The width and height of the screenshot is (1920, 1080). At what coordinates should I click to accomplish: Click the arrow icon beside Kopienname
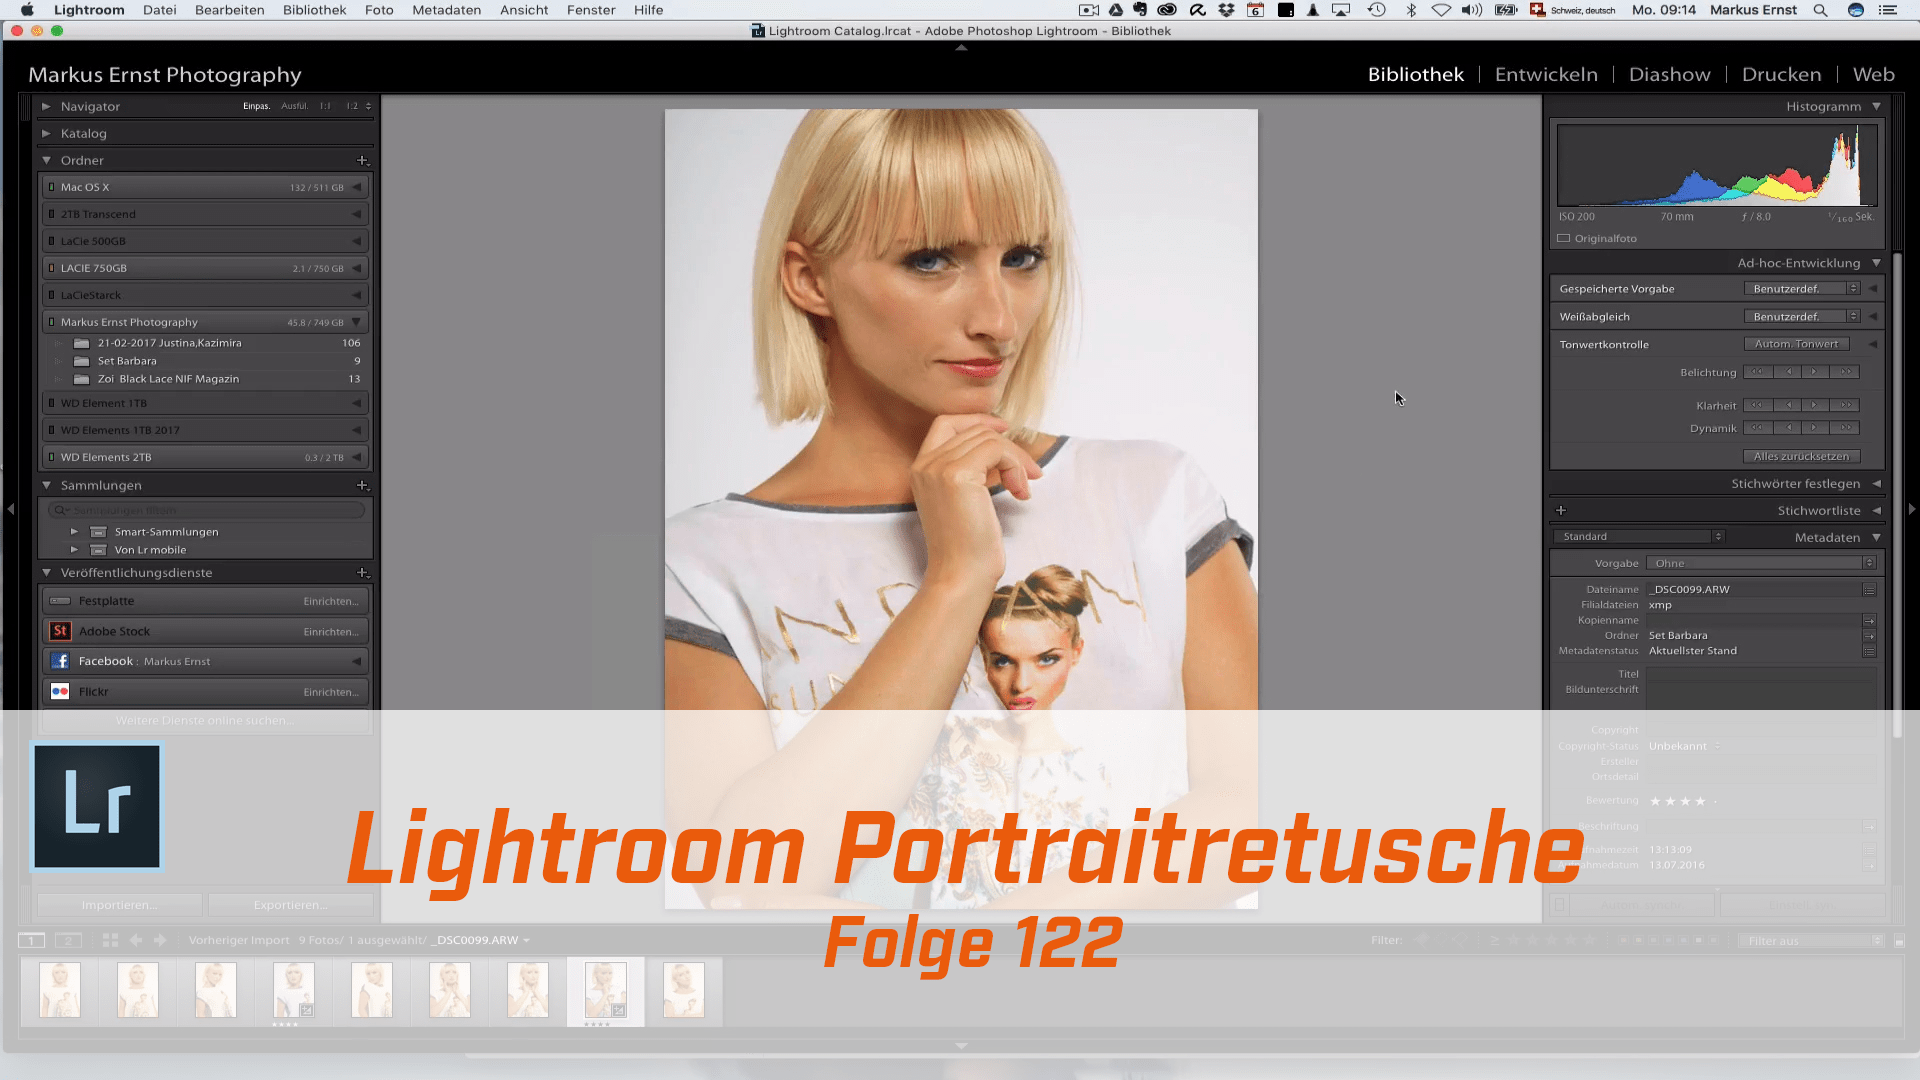click(x=1869, y=621)
